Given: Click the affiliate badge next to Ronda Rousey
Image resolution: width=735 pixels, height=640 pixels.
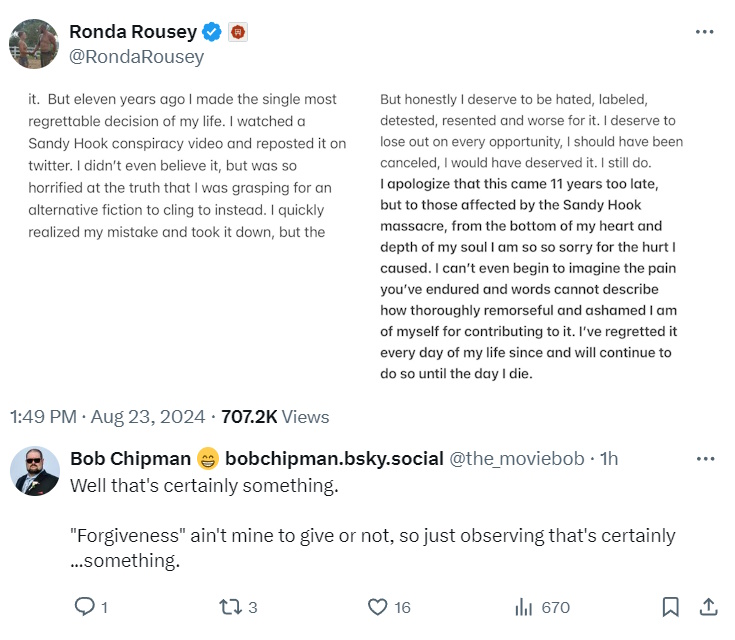Looking at the screenshot, I should [x=238, y=32].
